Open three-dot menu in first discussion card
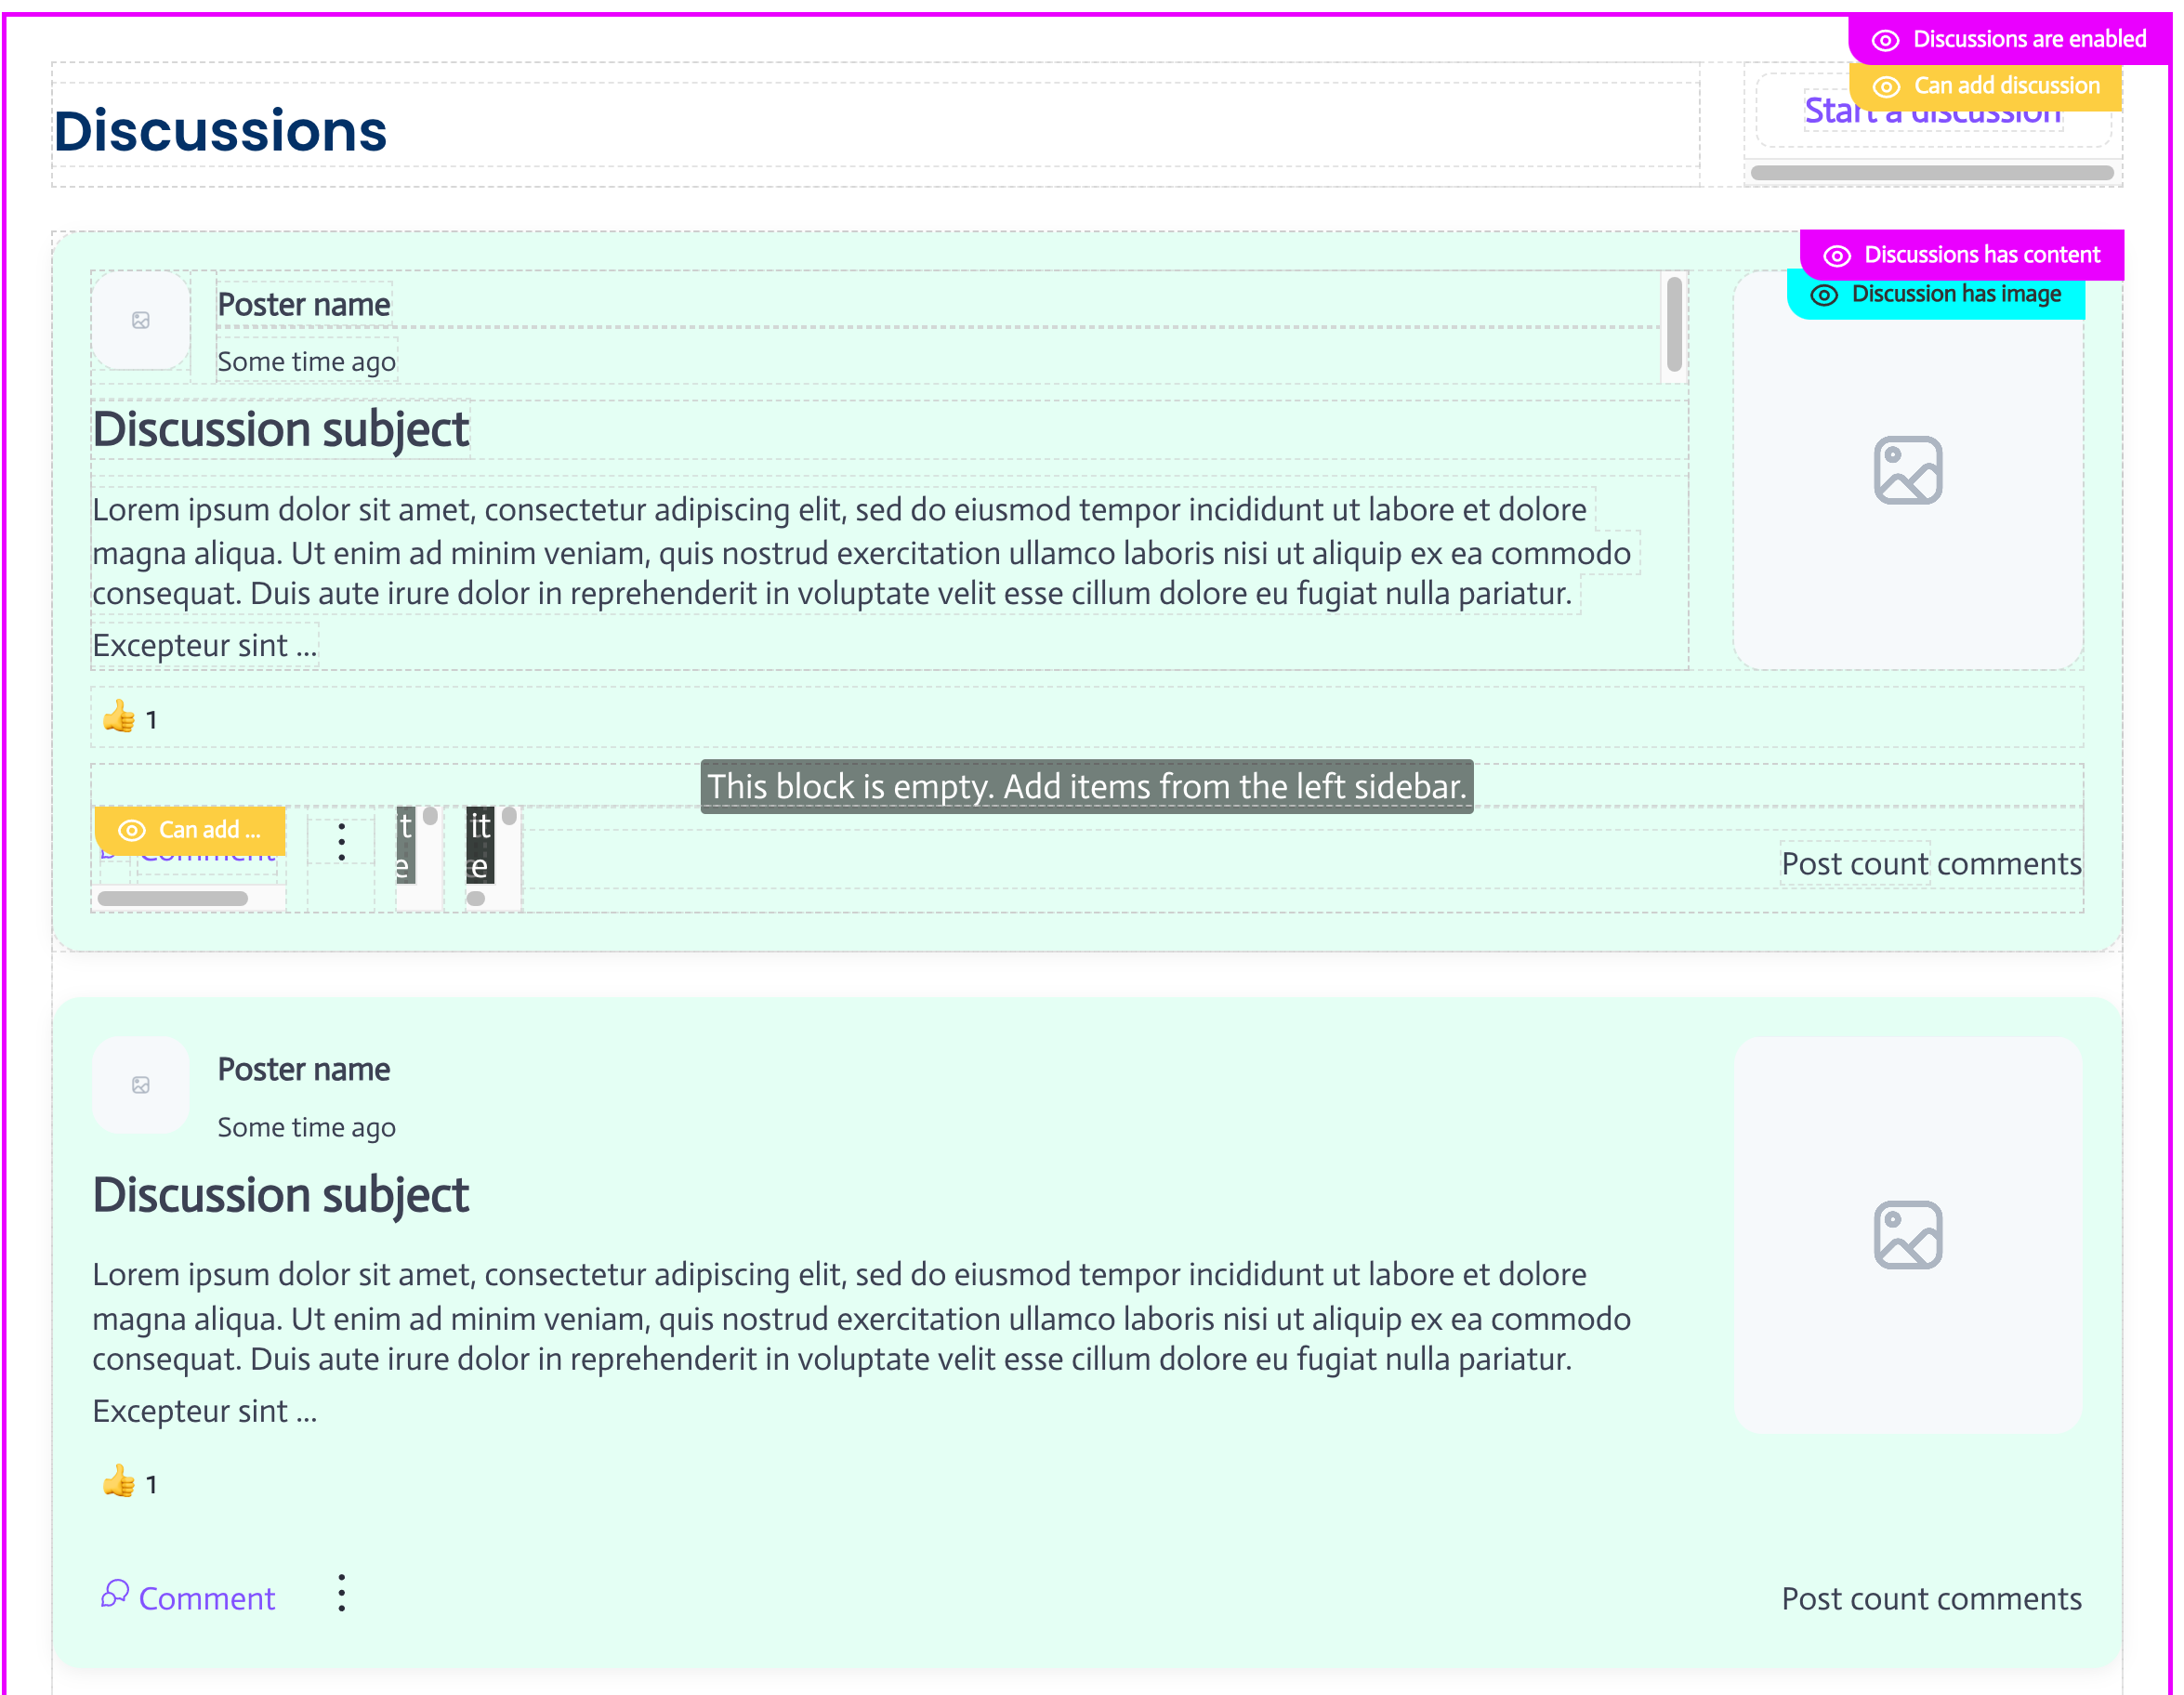Viewport: 2184px width, 1695px height. tap(342, 842)
